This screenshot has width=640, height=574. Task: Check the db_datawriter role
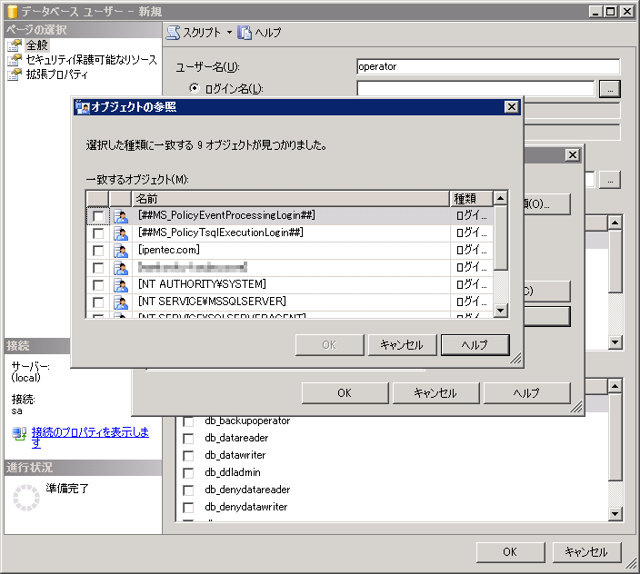click(188, 456)
